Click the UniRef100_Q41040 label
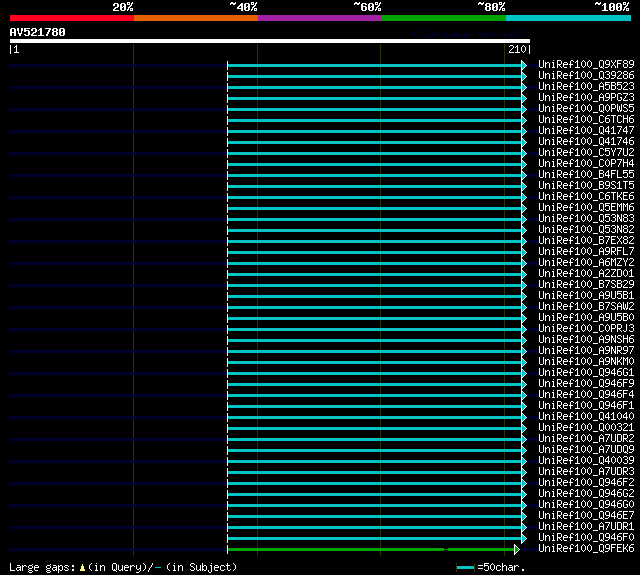Screen dimensions: 640x575 [586, 417]
